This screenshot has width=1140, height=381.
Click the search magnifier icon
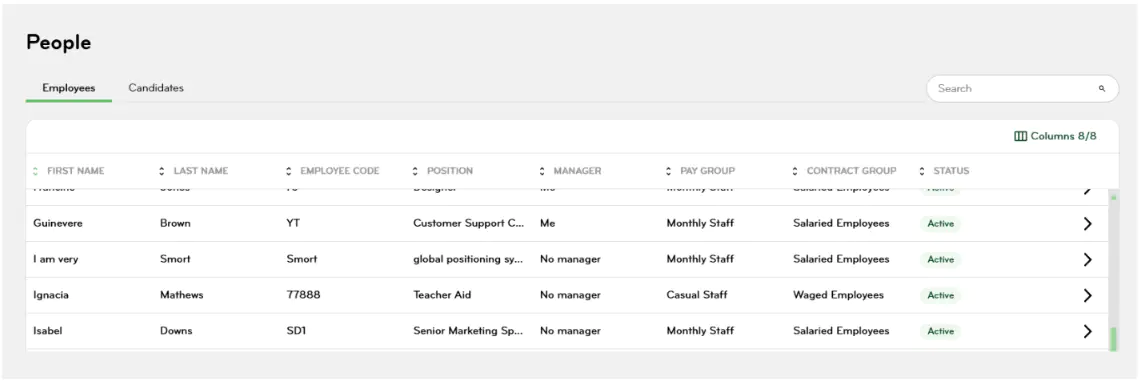click(x=1101, y=89)
